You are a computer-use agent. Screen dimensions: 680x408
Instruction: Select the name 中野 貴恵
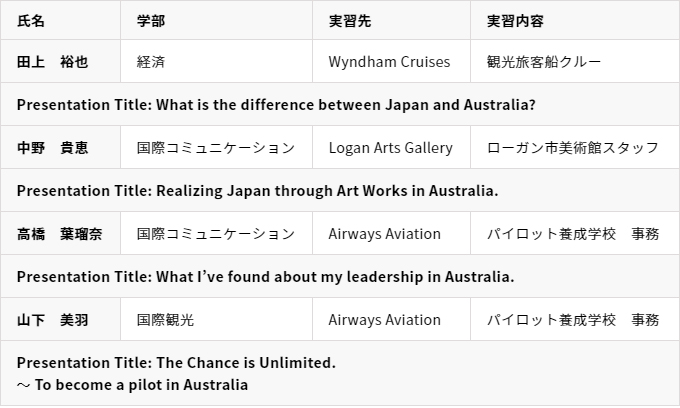52,147
